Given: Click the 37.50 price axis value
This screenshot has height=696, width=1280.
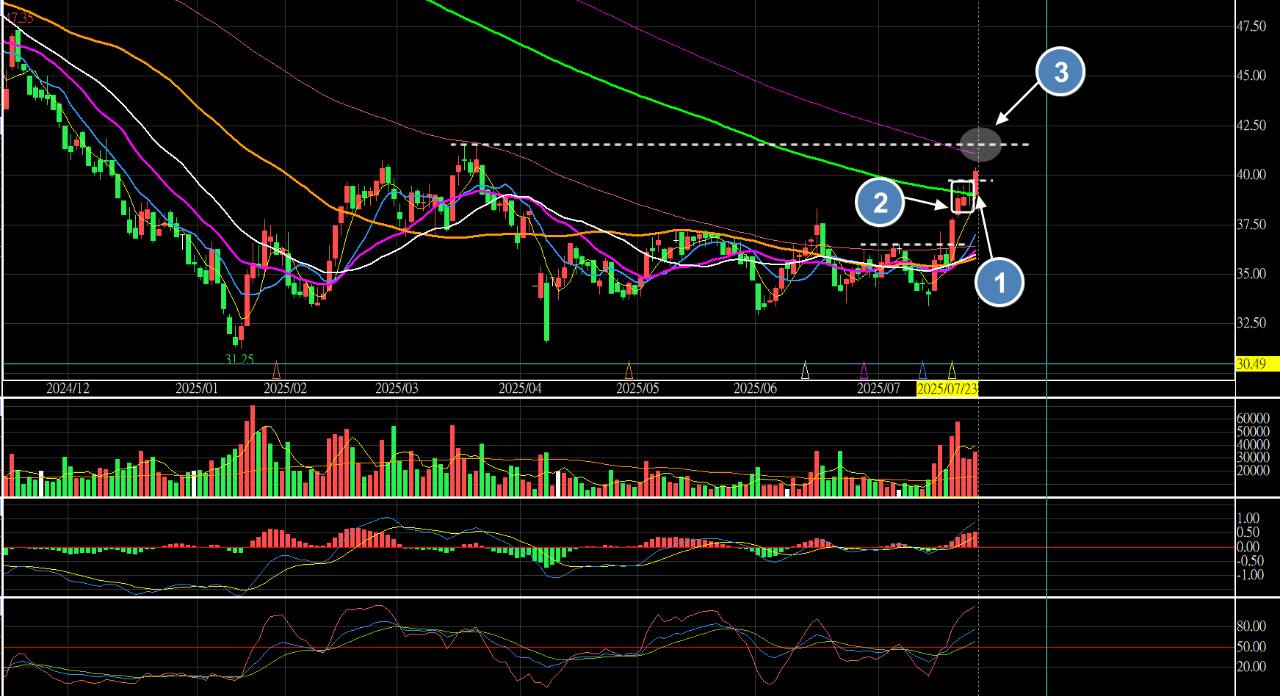Looking at the screenshot, I should pos(1253,224).
